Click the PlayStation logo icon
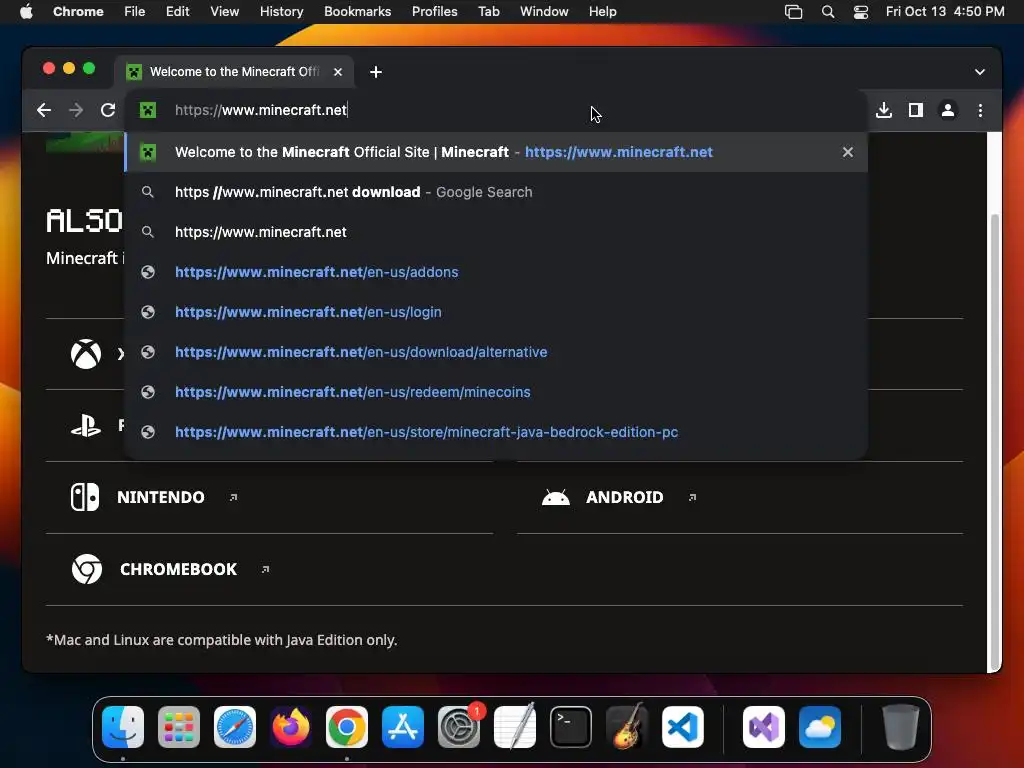This screenshot has width=1024, height=768. pos(86,426)
